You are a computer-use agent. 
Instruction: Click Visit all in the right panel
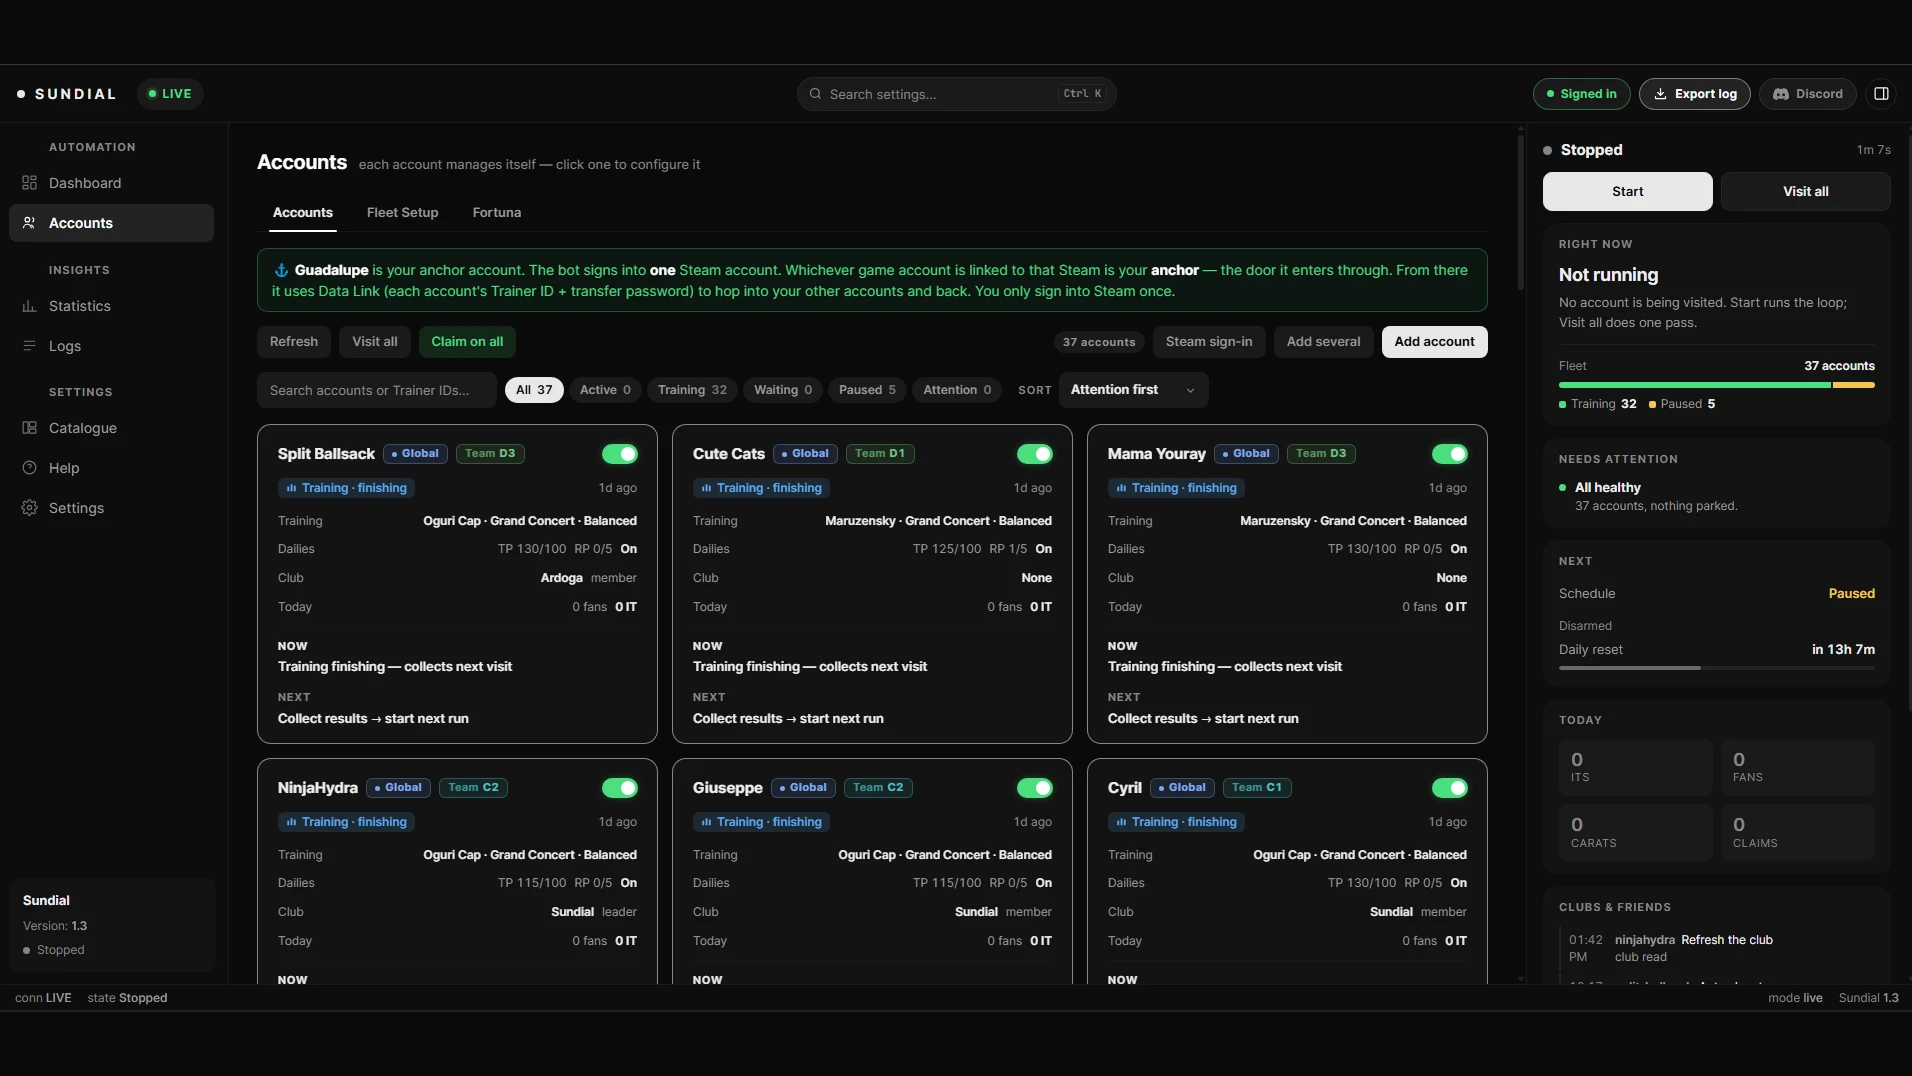(x=1806, y=192)
